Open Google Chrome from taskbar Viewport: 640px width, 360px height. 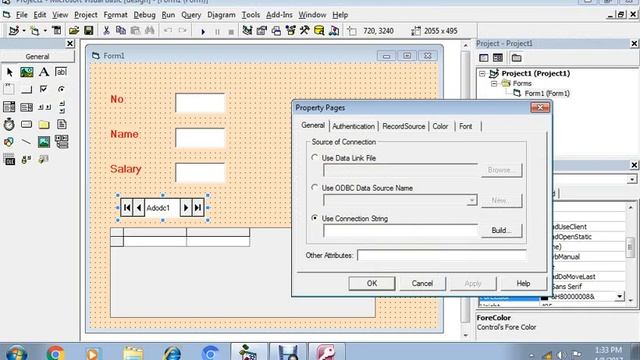[x=56, y=353]
